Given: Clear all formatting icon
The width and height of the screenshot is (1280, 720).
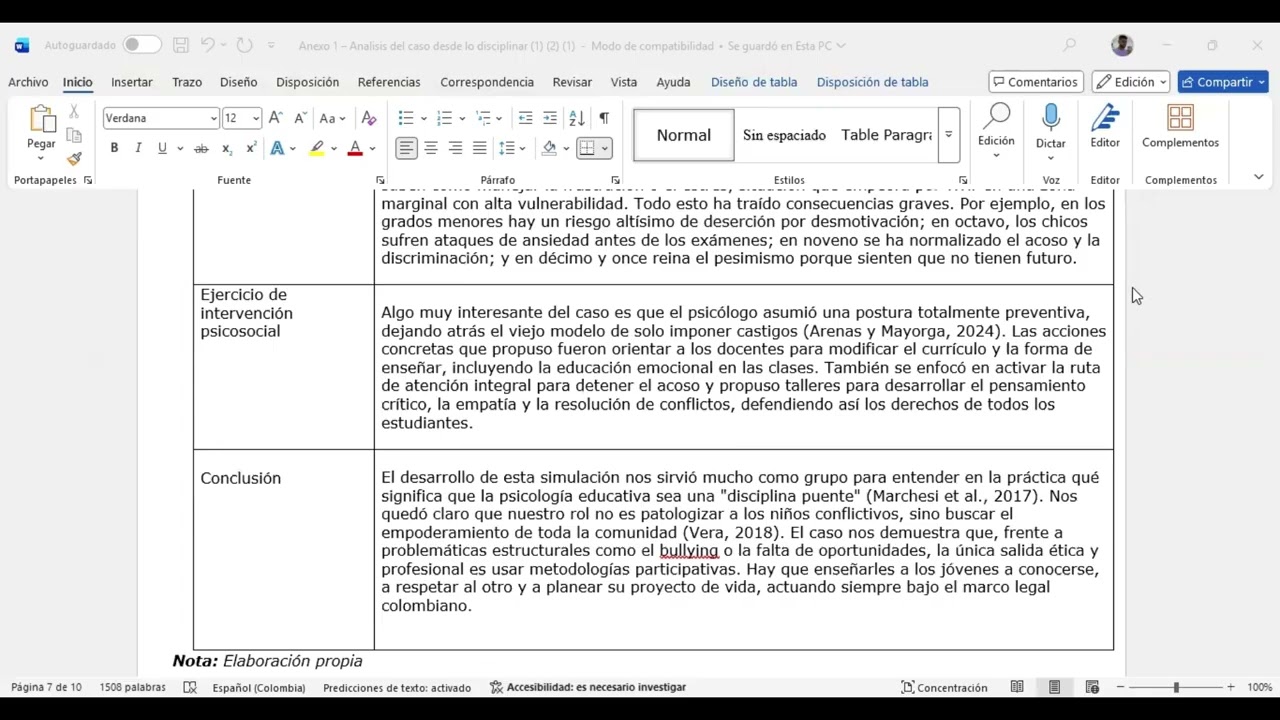Looking at the screenshot, I should point(369,118).
